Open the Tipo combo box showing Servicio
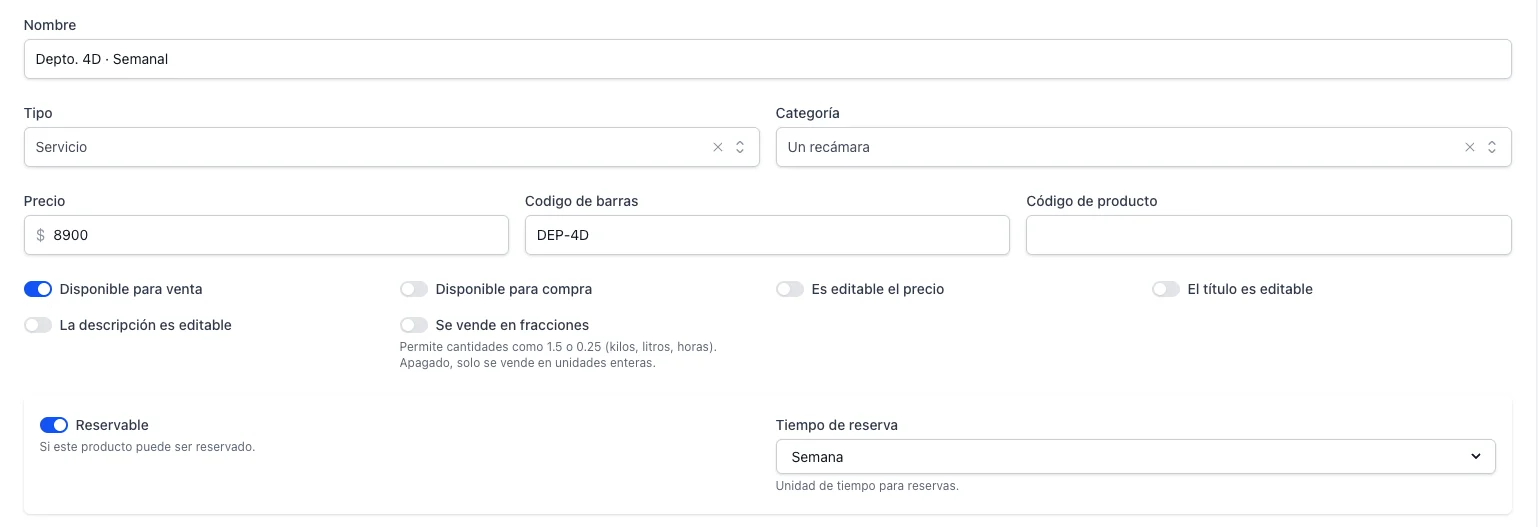 click(391, 147)
